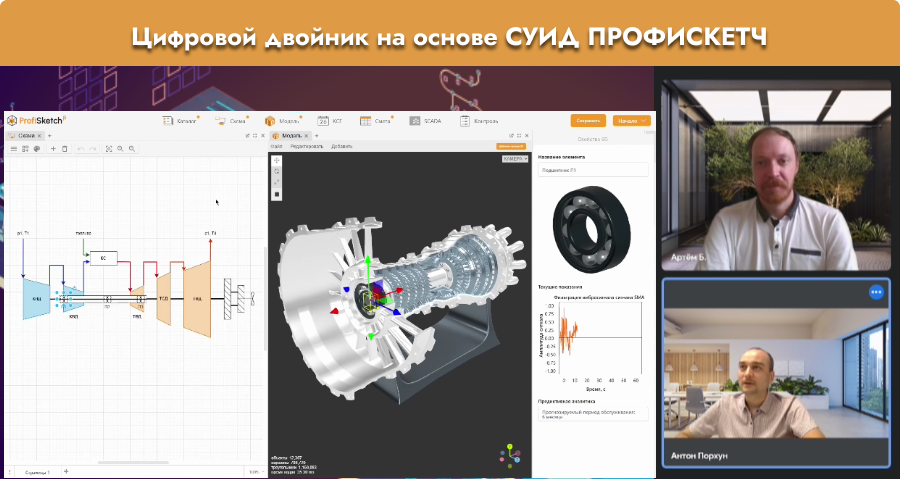Click Антон Порхун's video tile
Viewport: 900px width, 479px height.
click(x=777, y=373)
